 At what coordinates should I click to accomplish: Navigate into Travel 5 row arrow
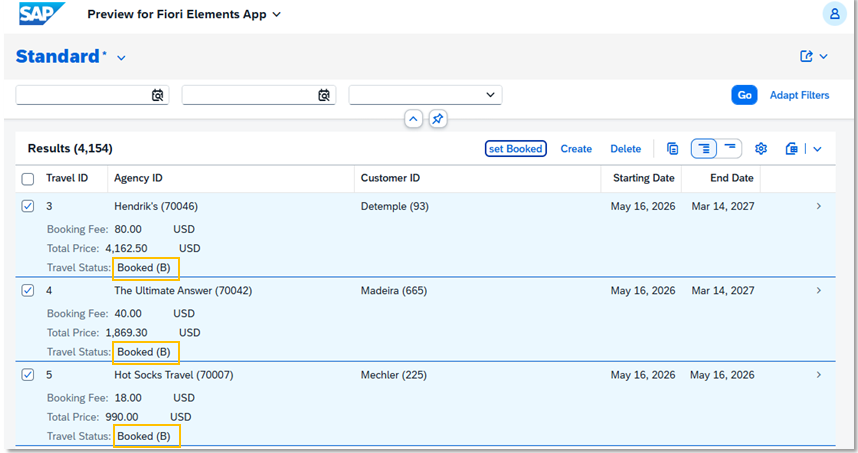pos(819,375)
